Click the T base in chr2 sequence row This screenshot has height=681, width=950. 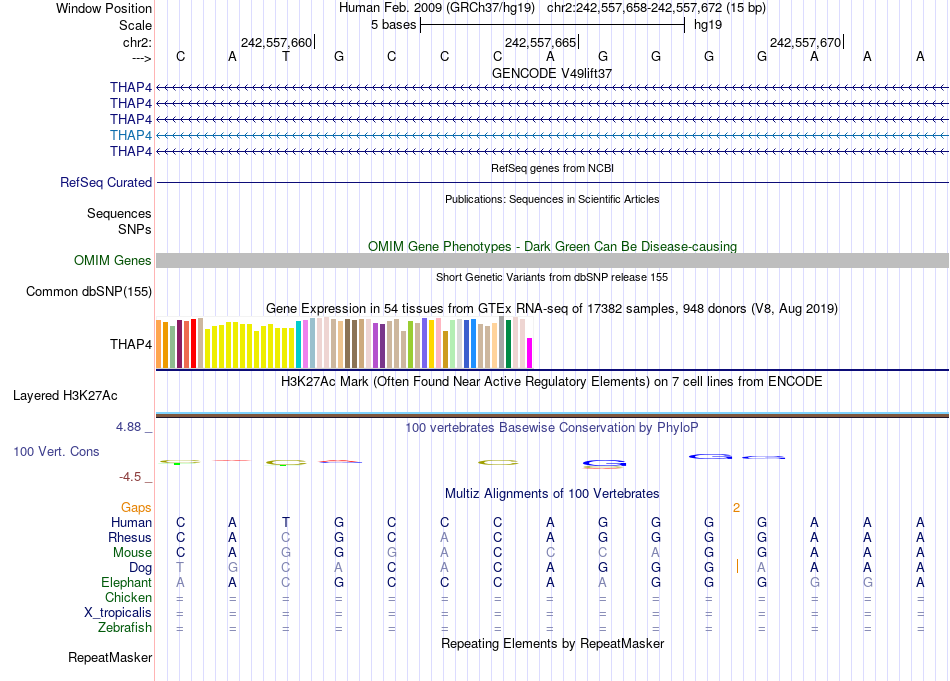(286, 57)
